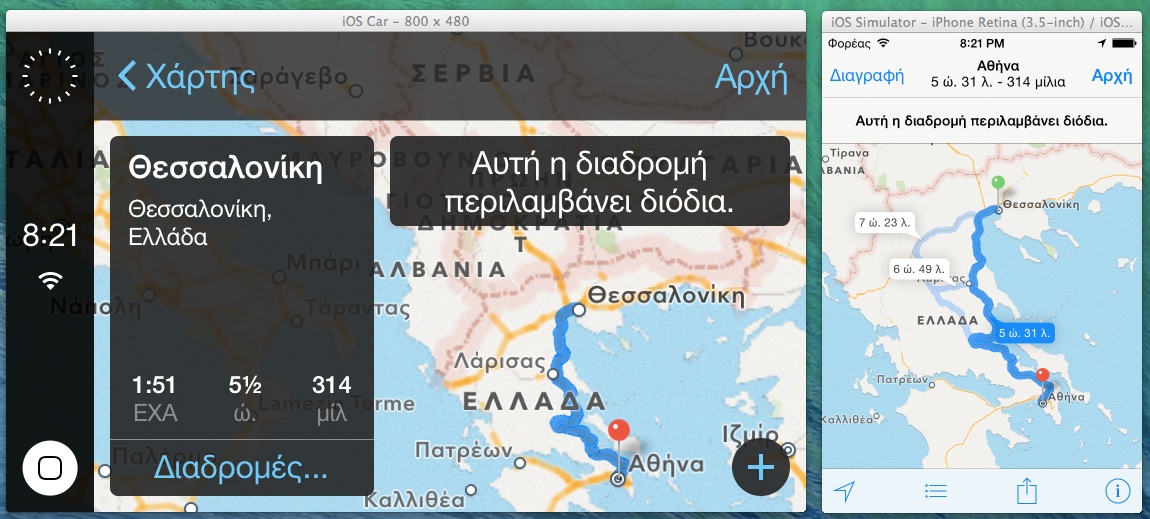
Task: Open the info icon in iPhone toolbar
Action: [1116, 490]
